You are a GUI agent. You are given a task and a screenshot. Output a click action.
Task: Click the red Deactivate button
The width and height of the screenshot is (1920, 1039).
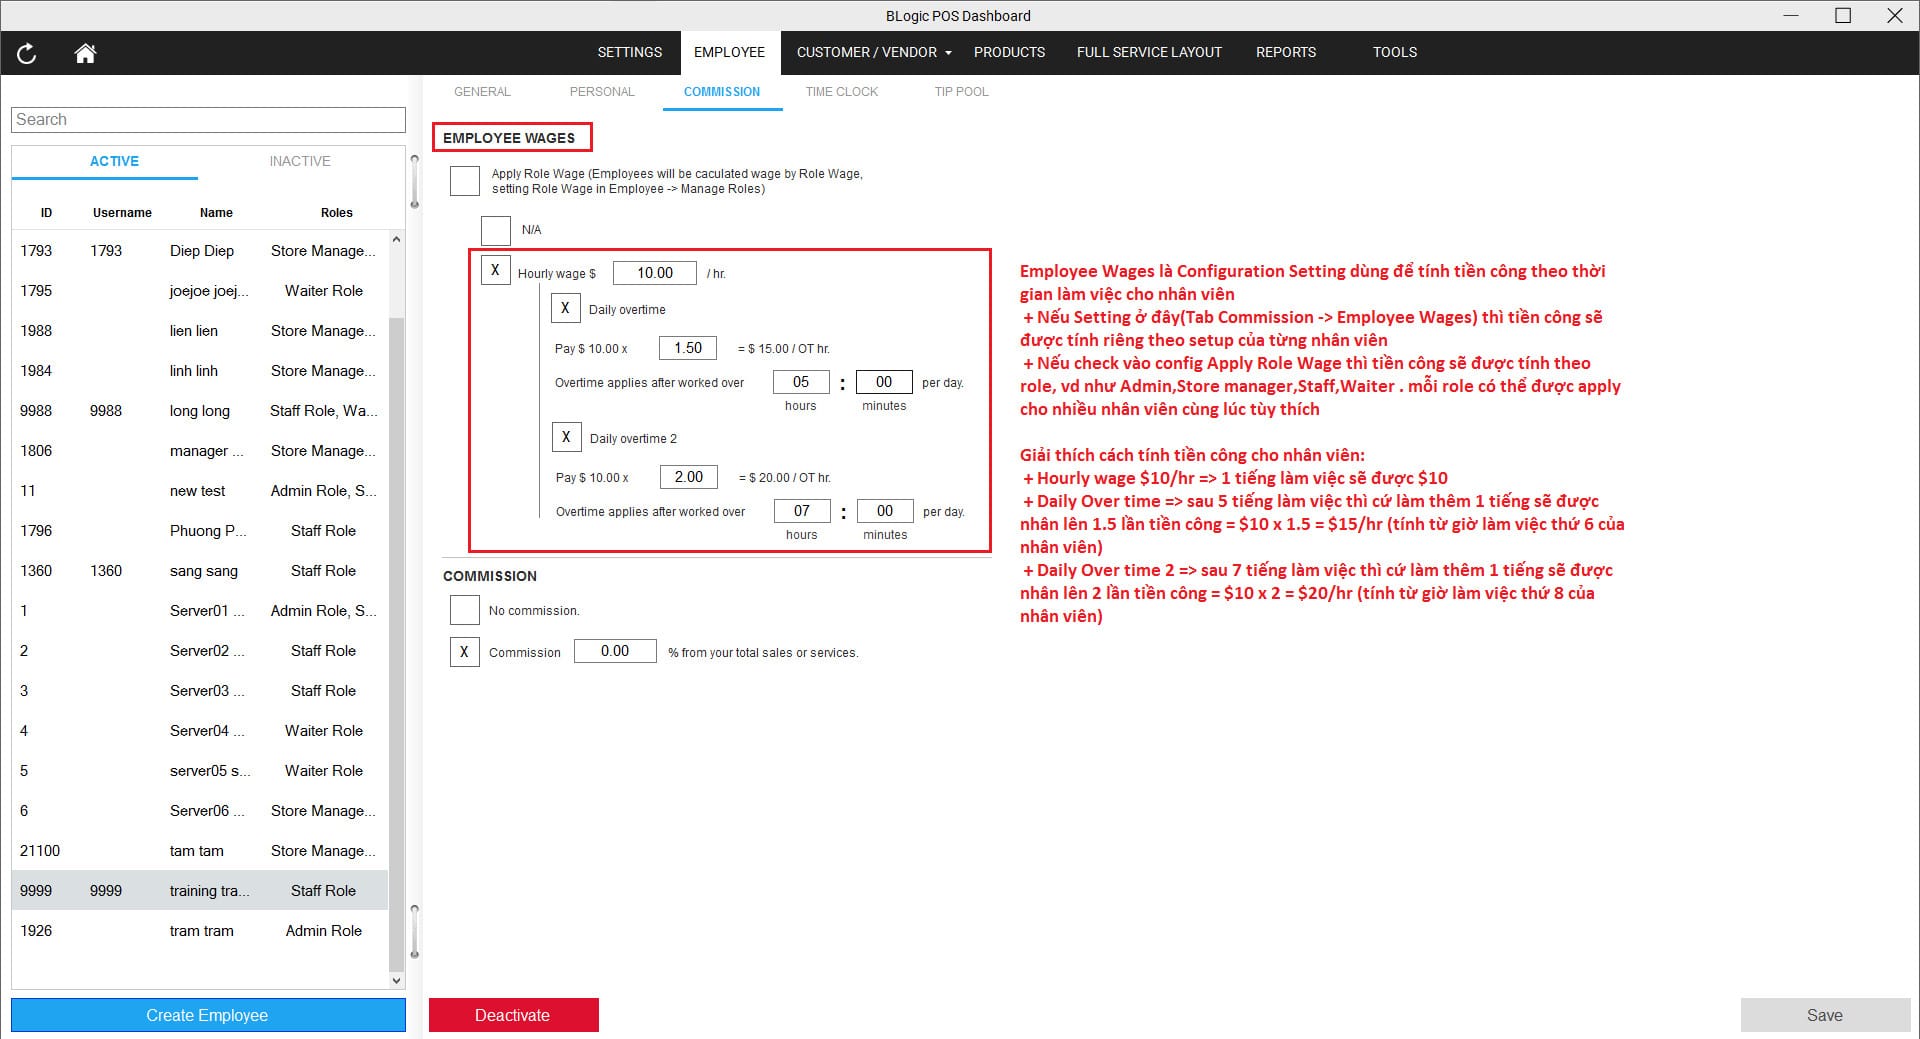point(513,1015)
